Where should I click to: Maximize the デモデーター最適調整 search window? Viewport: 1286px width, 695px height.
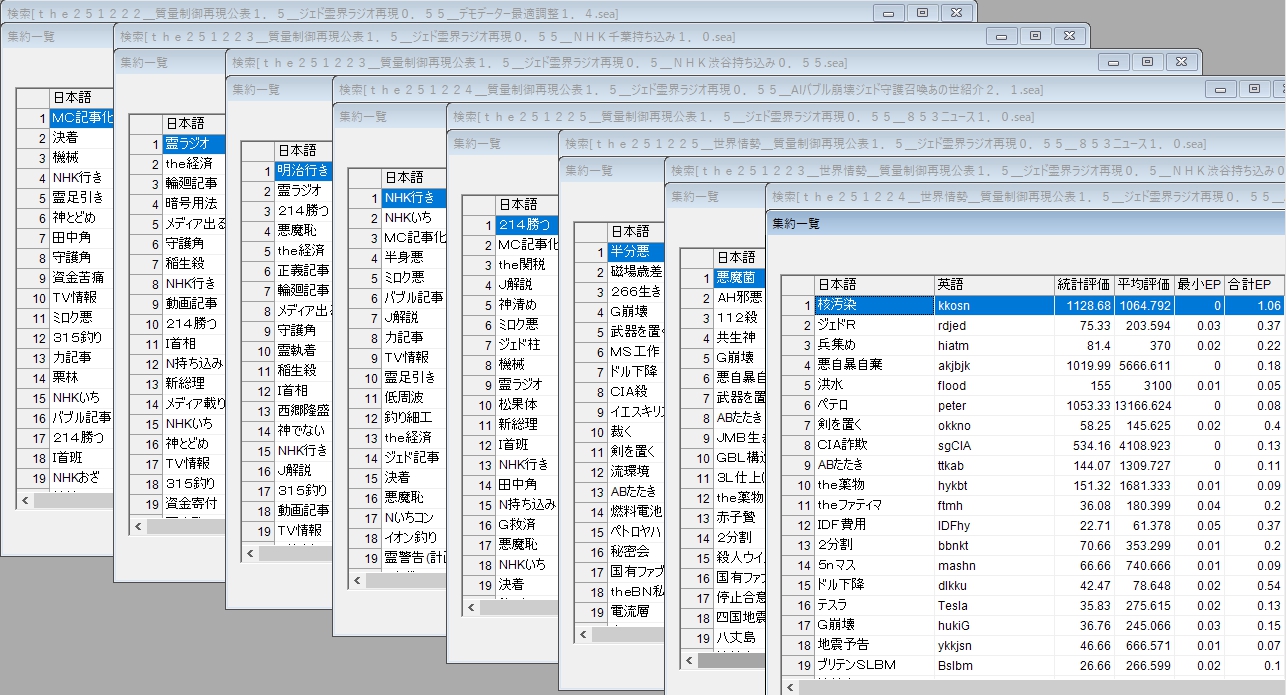pos(922,12)
